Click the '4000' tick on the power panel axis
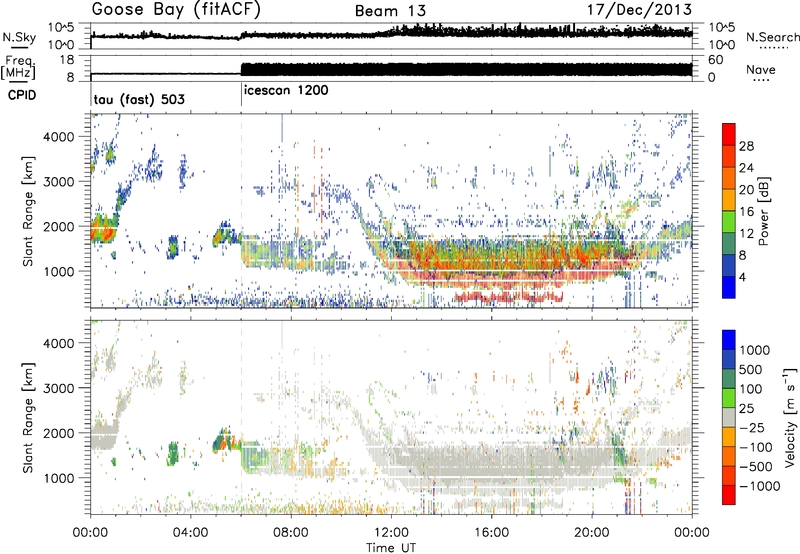This screenshot has width=800, height=554. [x=61, y=137]
